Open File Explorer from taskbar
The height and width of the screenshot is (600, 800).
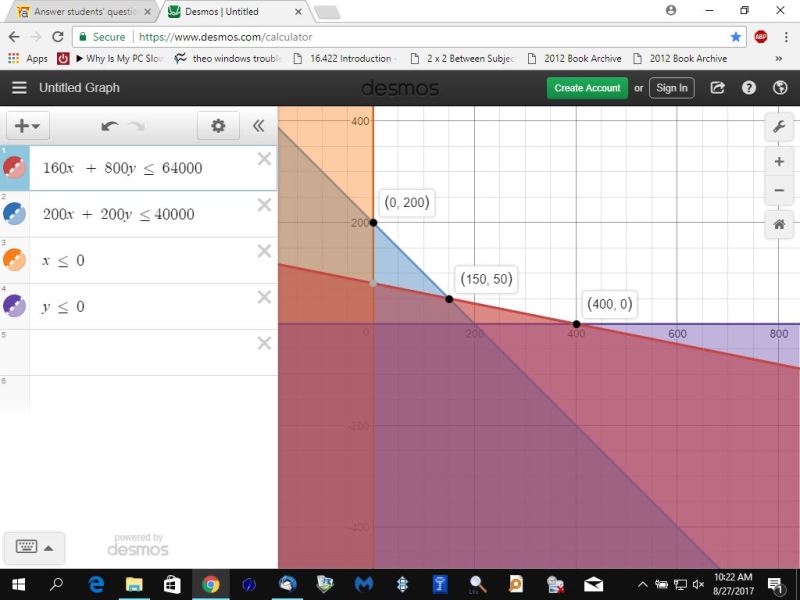tap(134, 585)
